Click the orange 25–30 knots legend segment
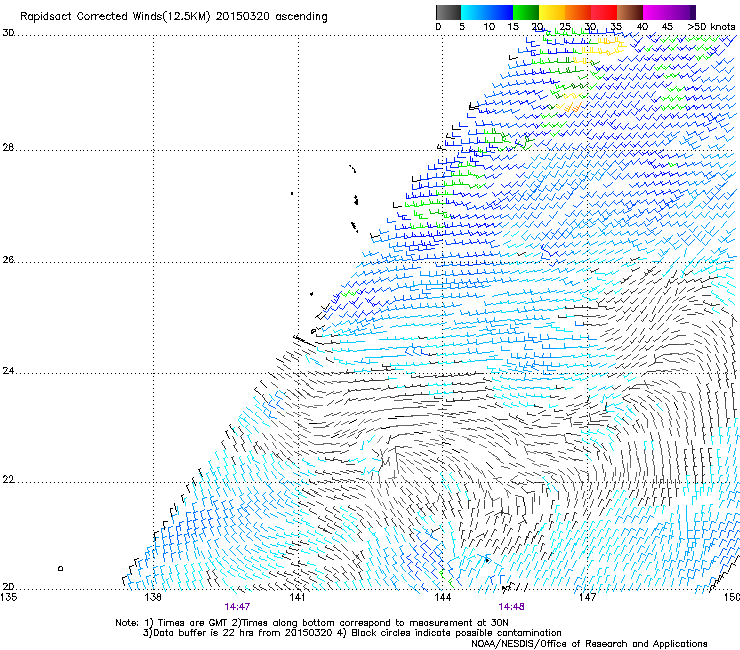 point(578,12)
